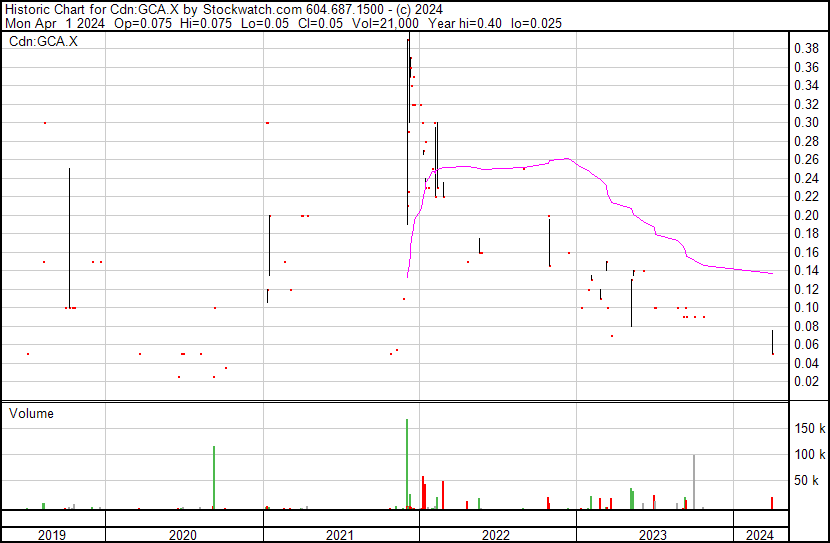Click the tall gray volume bar in late 2023
Image resolution: width=830 pixels, height=543 pixels.
[x=694, y=482]
